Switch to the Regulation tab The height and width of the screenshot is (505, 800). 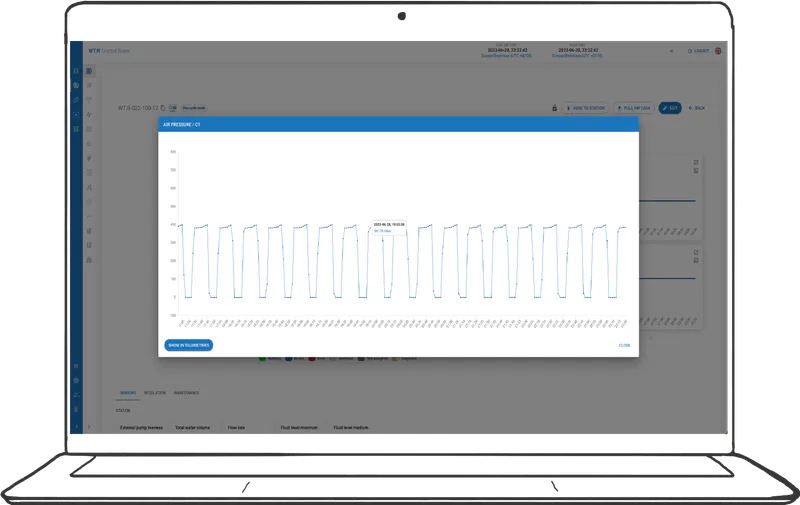point(155,393)
